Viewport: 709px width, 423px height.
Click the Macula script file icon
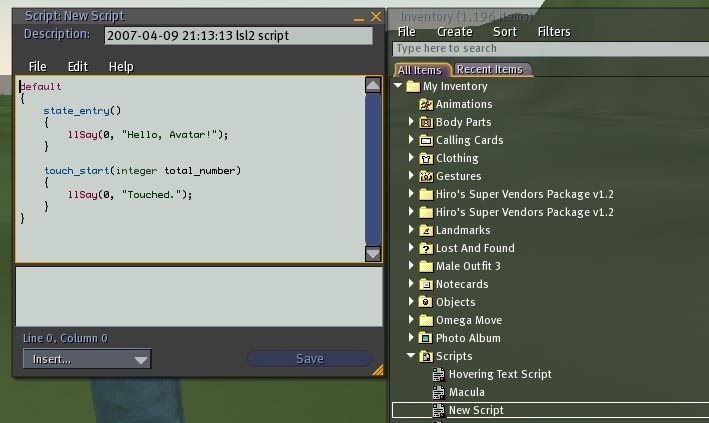(x=438, y=393)
